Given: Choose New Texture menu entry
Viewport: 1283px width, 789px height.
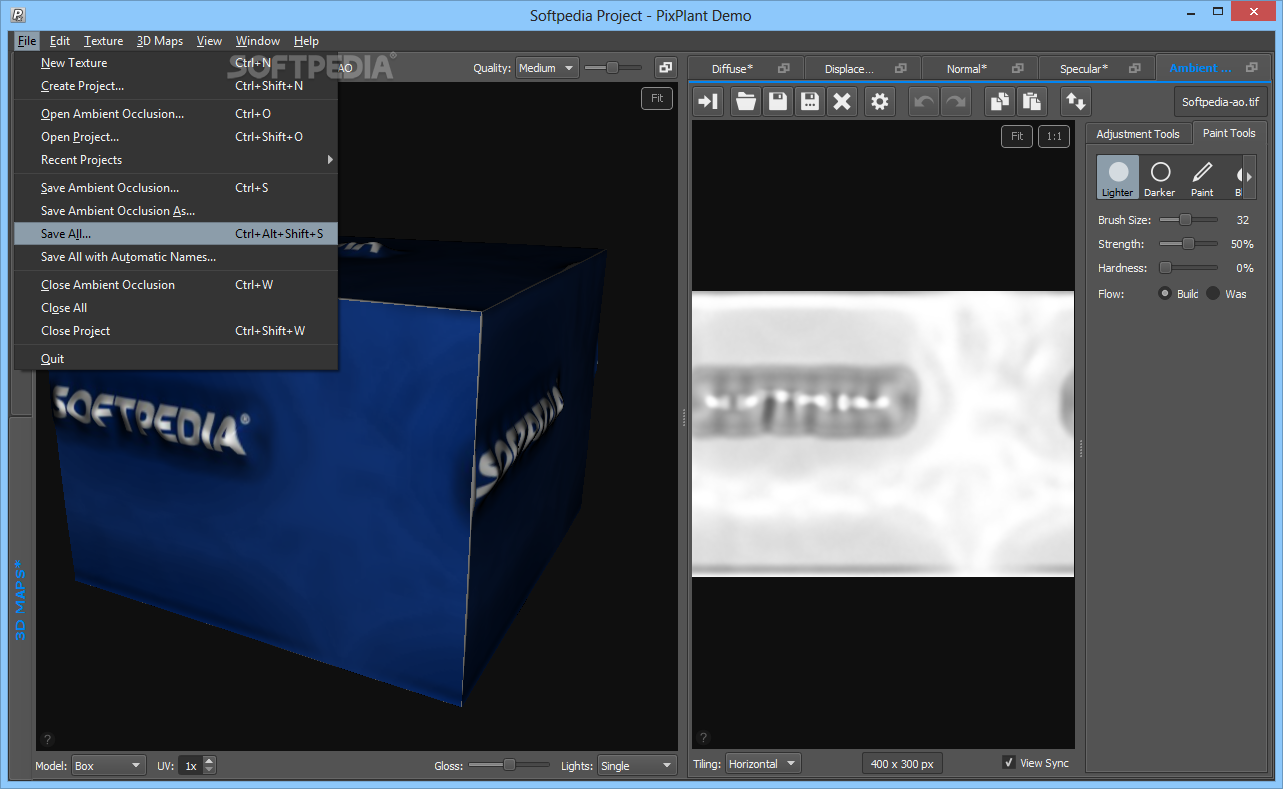Looking at the screenshot, I should point(176,63).
